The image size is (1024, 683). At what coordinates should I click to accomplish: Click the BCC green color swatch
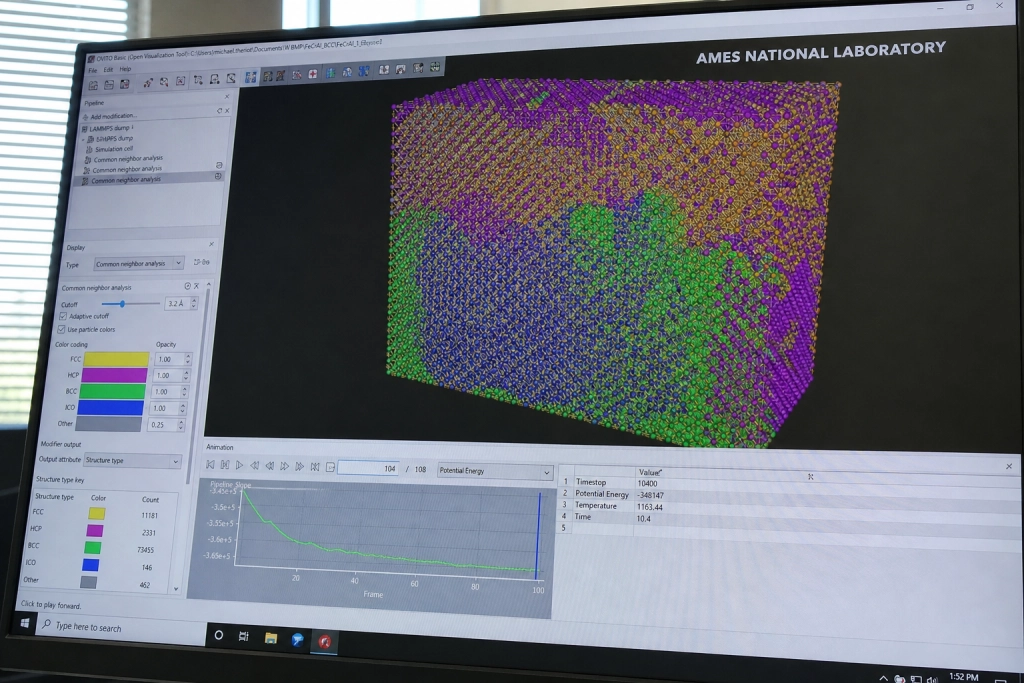click(x=112, y=391)
